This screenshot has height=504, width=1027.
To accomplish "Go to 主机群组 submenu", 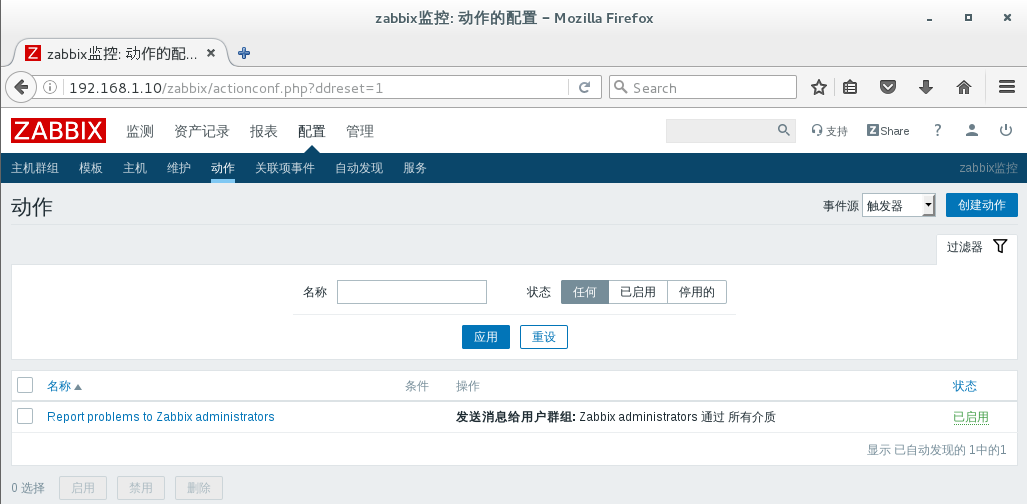I will [35, 168].
